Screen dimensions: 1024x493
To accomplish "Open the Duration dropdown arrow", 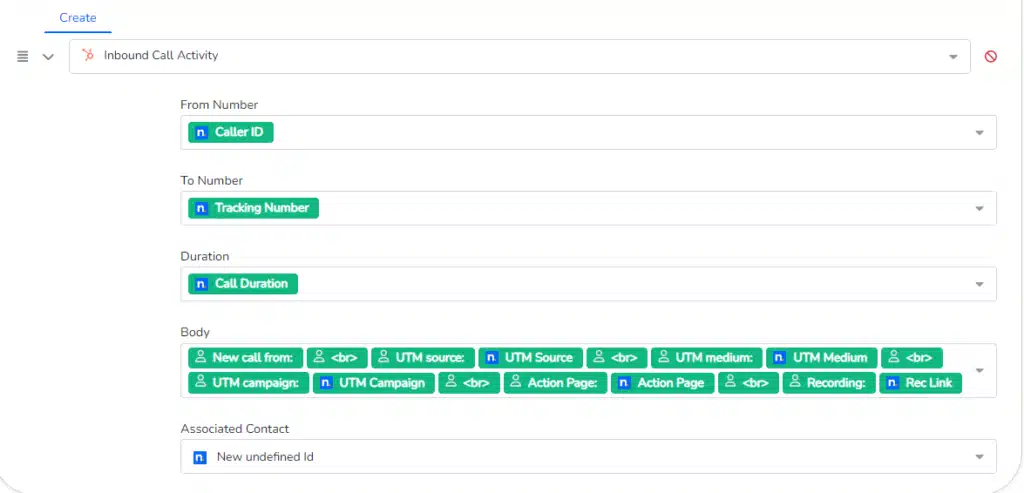I will pos(980,284).
